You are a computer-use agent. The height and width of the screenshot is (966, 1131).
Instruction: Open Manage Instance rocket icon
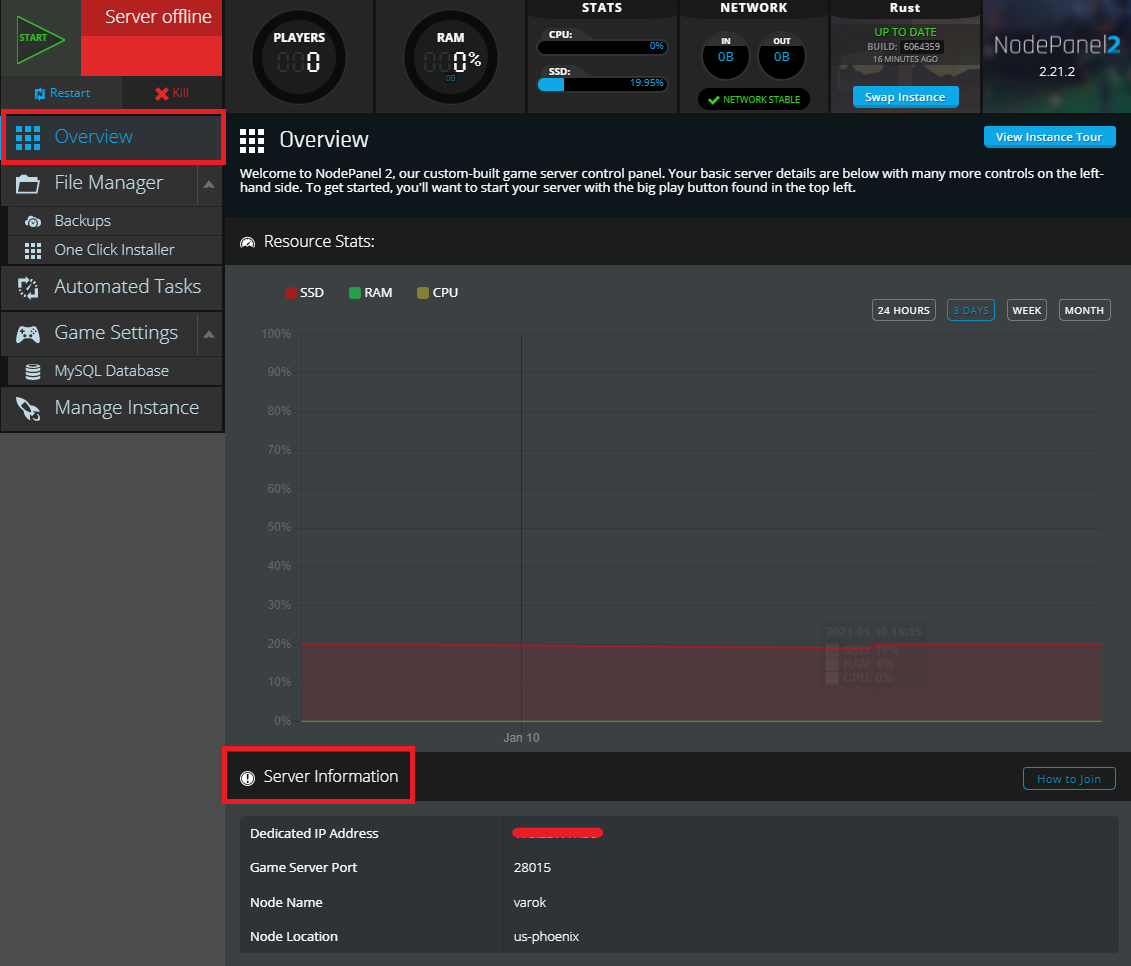click(28, 409)
